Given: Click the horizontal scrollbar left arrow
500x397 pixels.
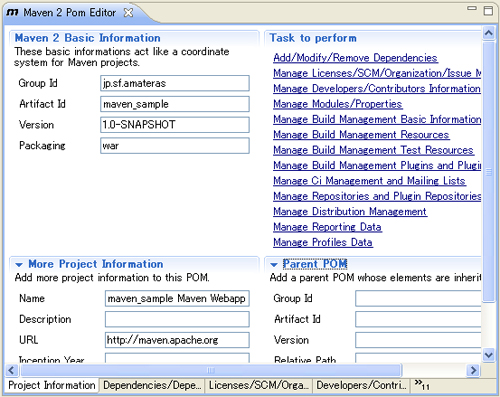Looking at the screenshot, I should click(x=12, y=370).
